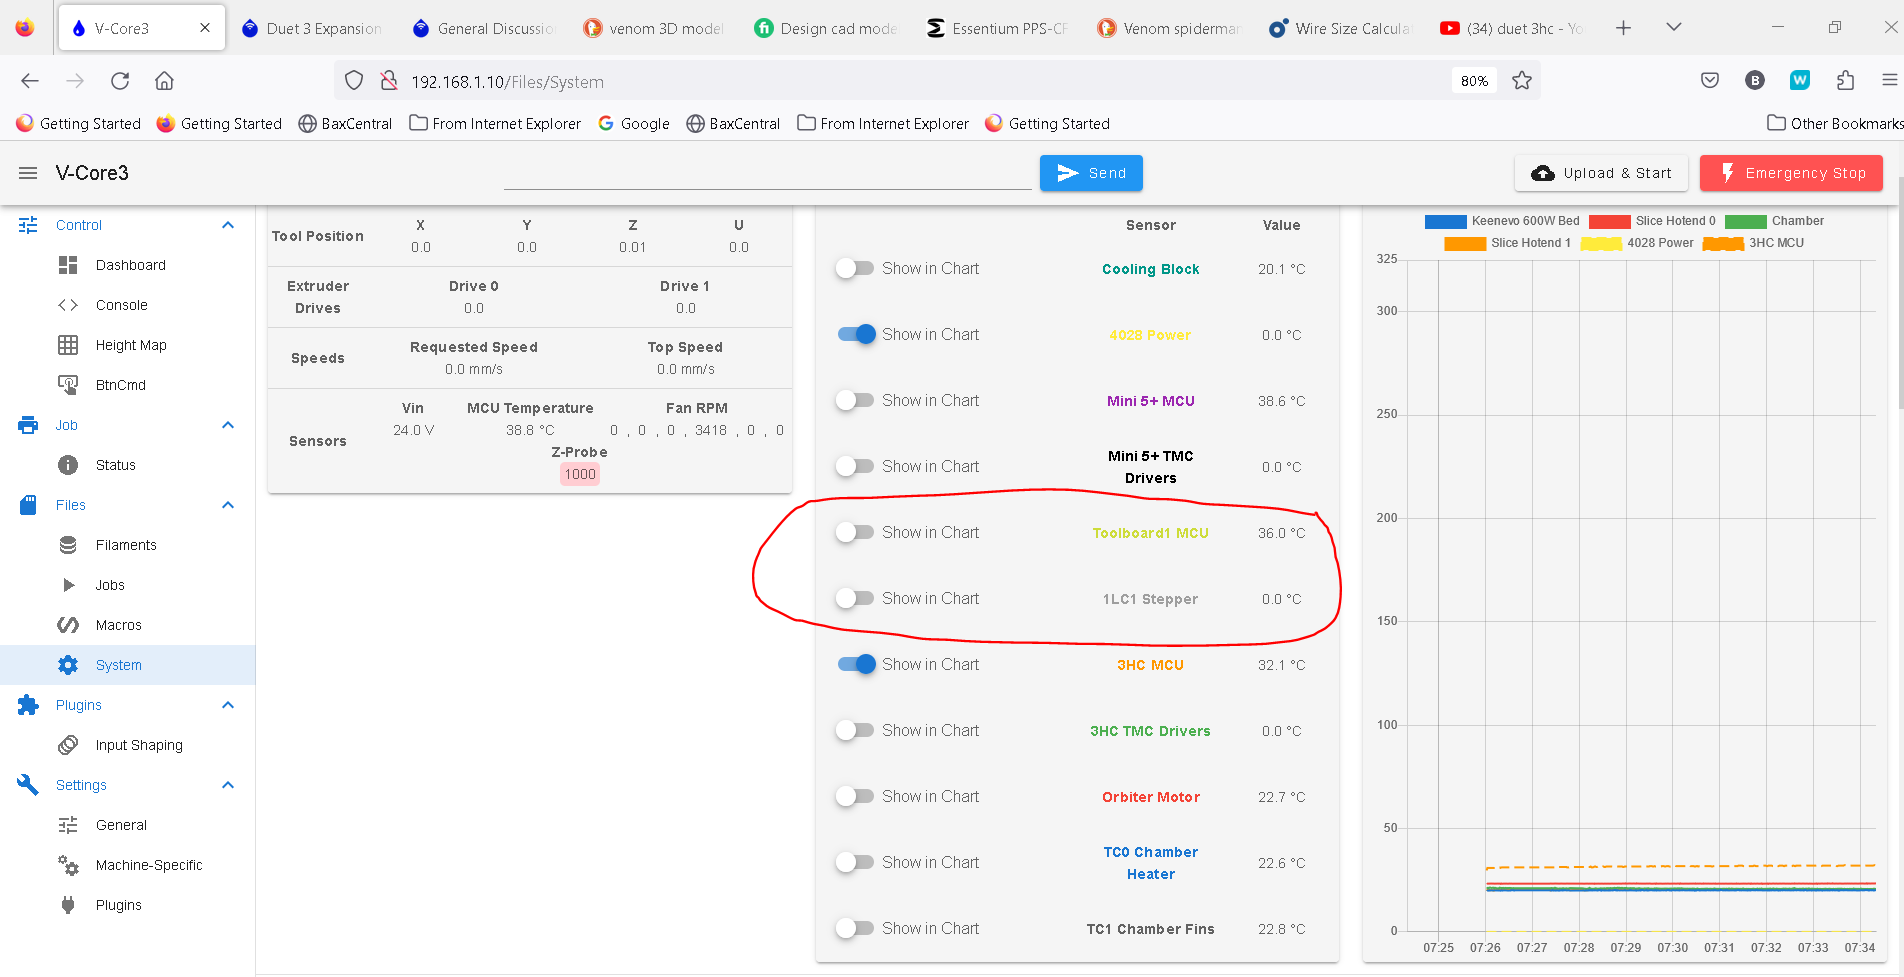The height and width of the screenshot is (977, 1904).
Task: Click the Slice Hotend 0 red legend swatch
Action: point(1609,221)
